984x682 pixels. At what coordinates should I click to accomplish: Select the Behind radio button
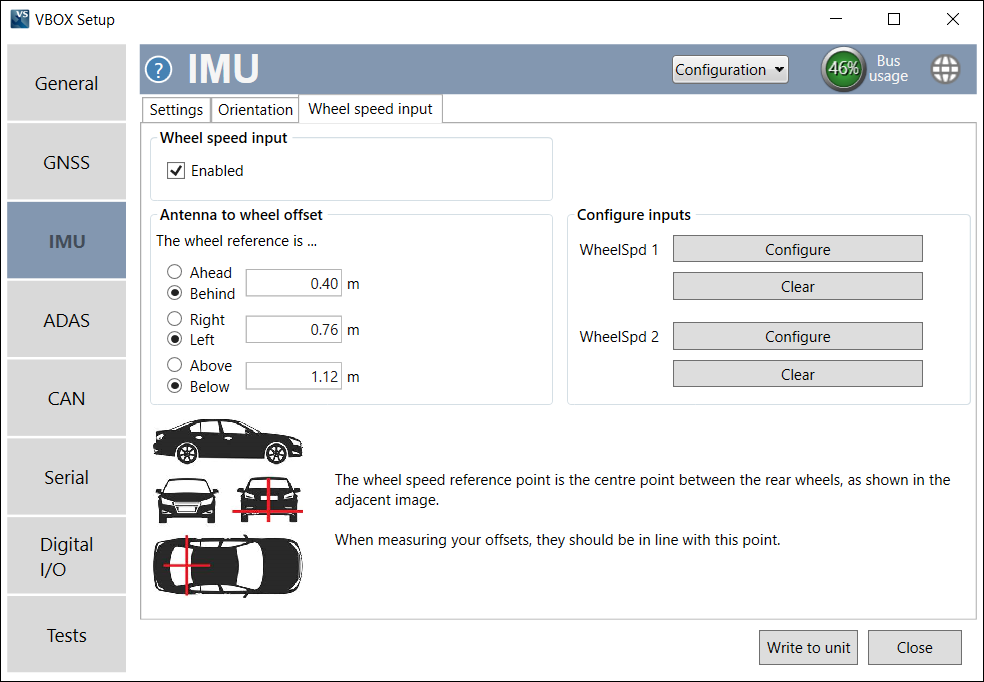174,293
